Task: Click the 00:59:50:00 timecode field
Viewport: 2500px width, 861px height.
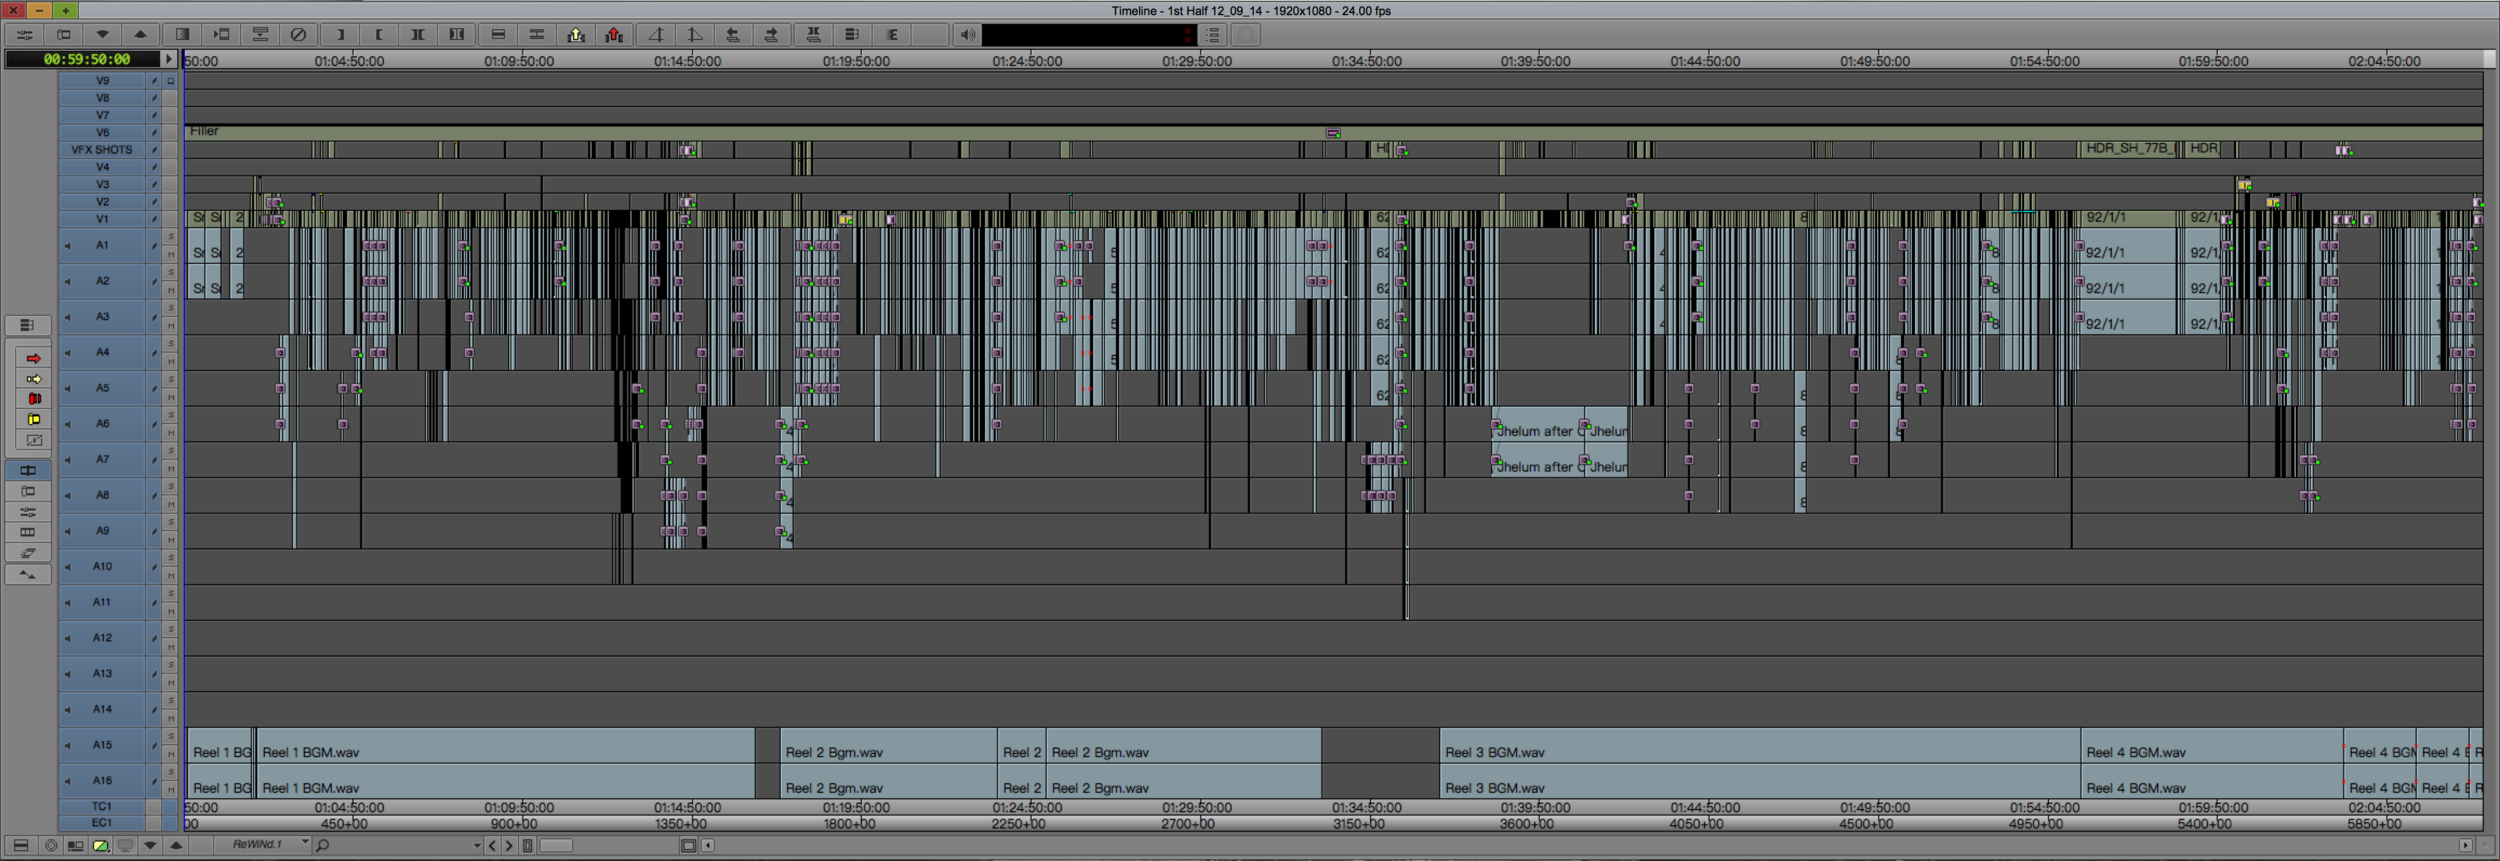Action: pos(84,59)
